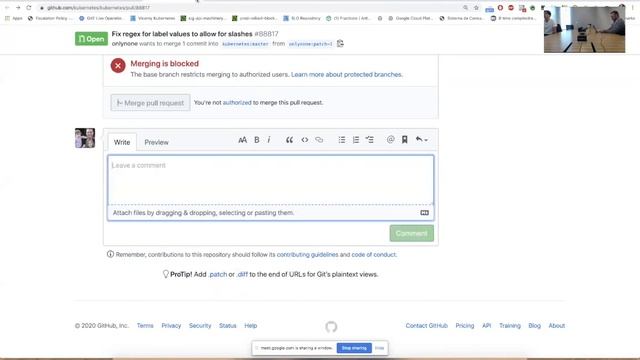Open the Status footer link
This screenshot has width=640, height=360.
[x=227, y=326]
